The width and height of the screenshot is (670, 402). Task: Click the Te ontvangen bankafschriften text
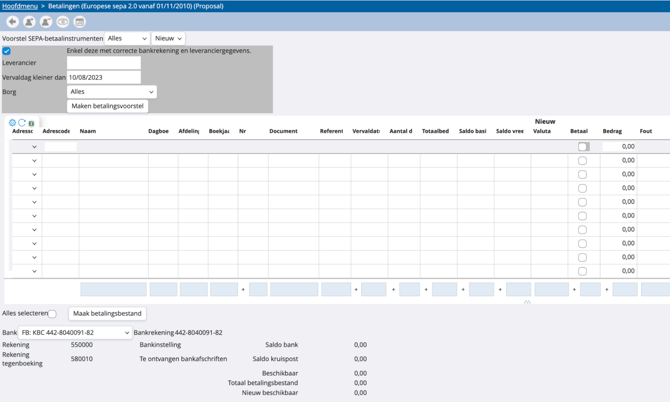pos(183,359)
